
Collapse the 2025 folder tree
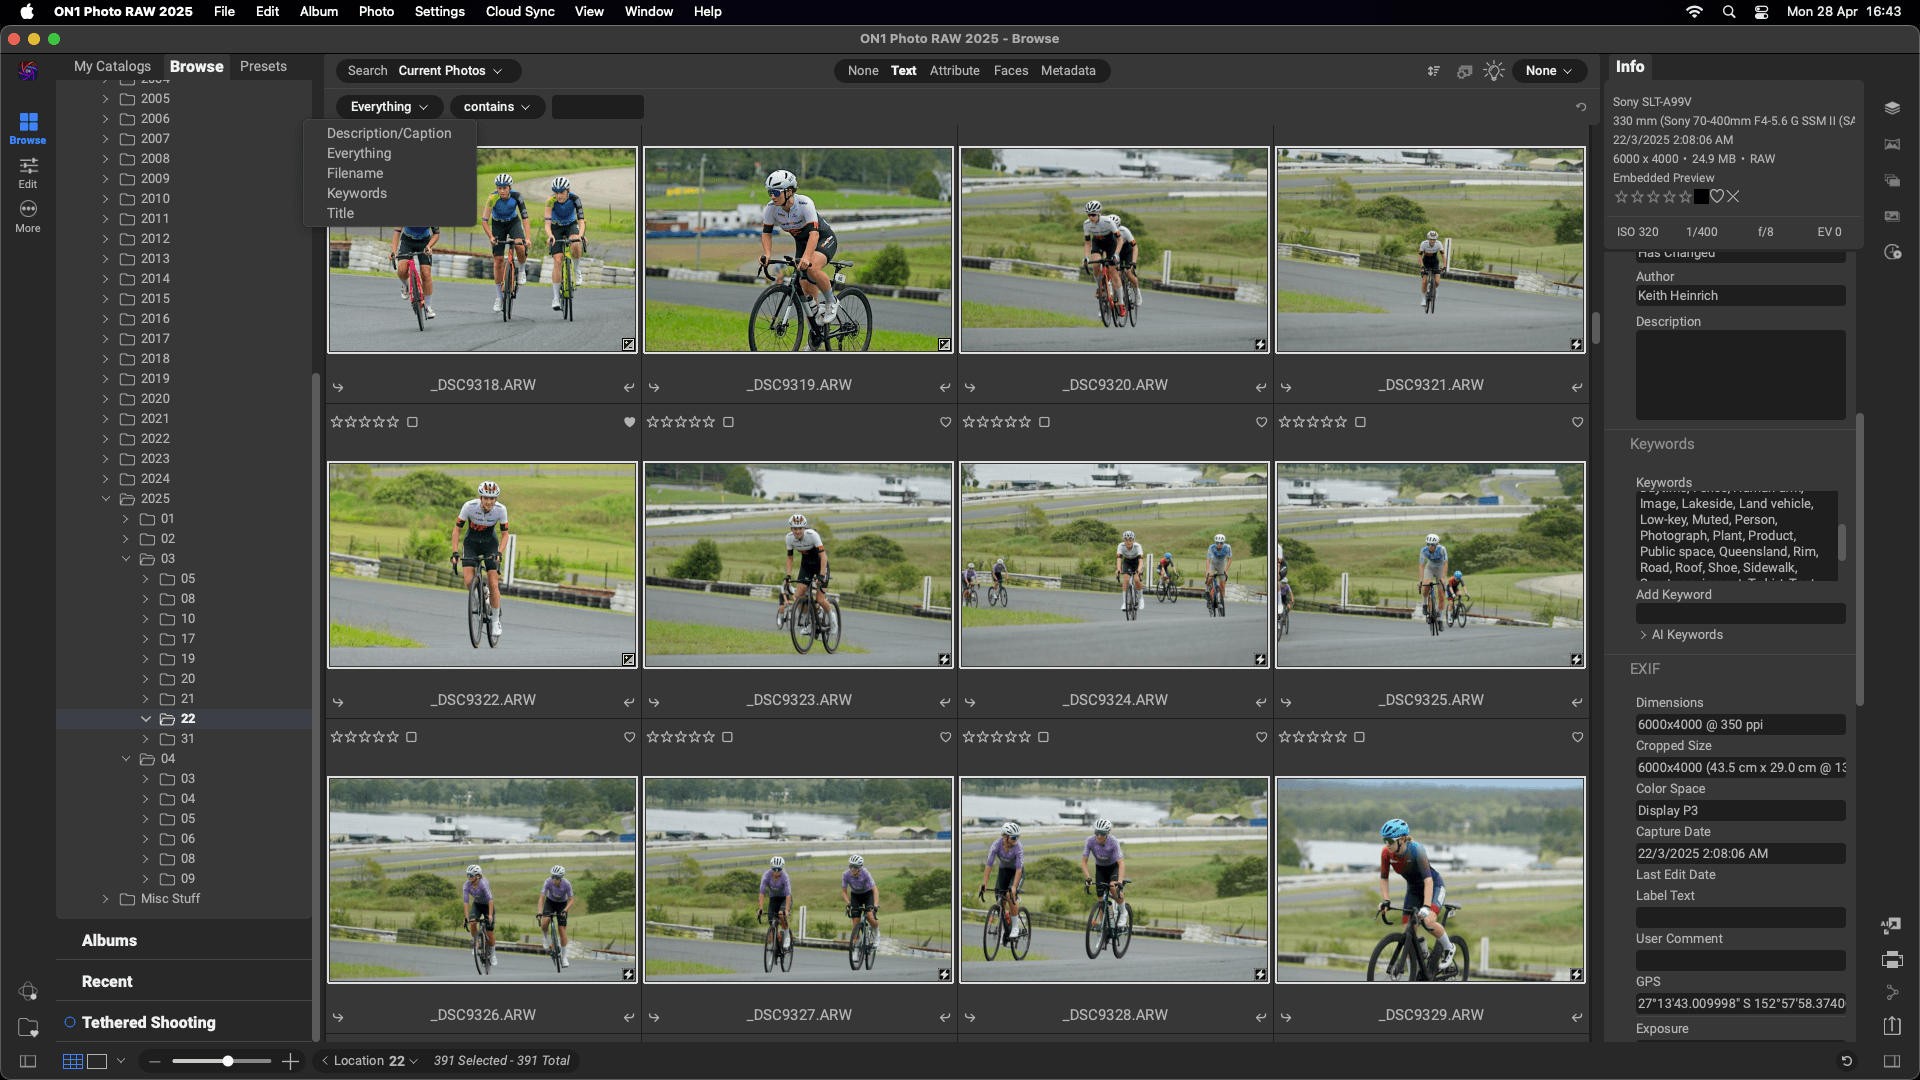coord(106,499)
